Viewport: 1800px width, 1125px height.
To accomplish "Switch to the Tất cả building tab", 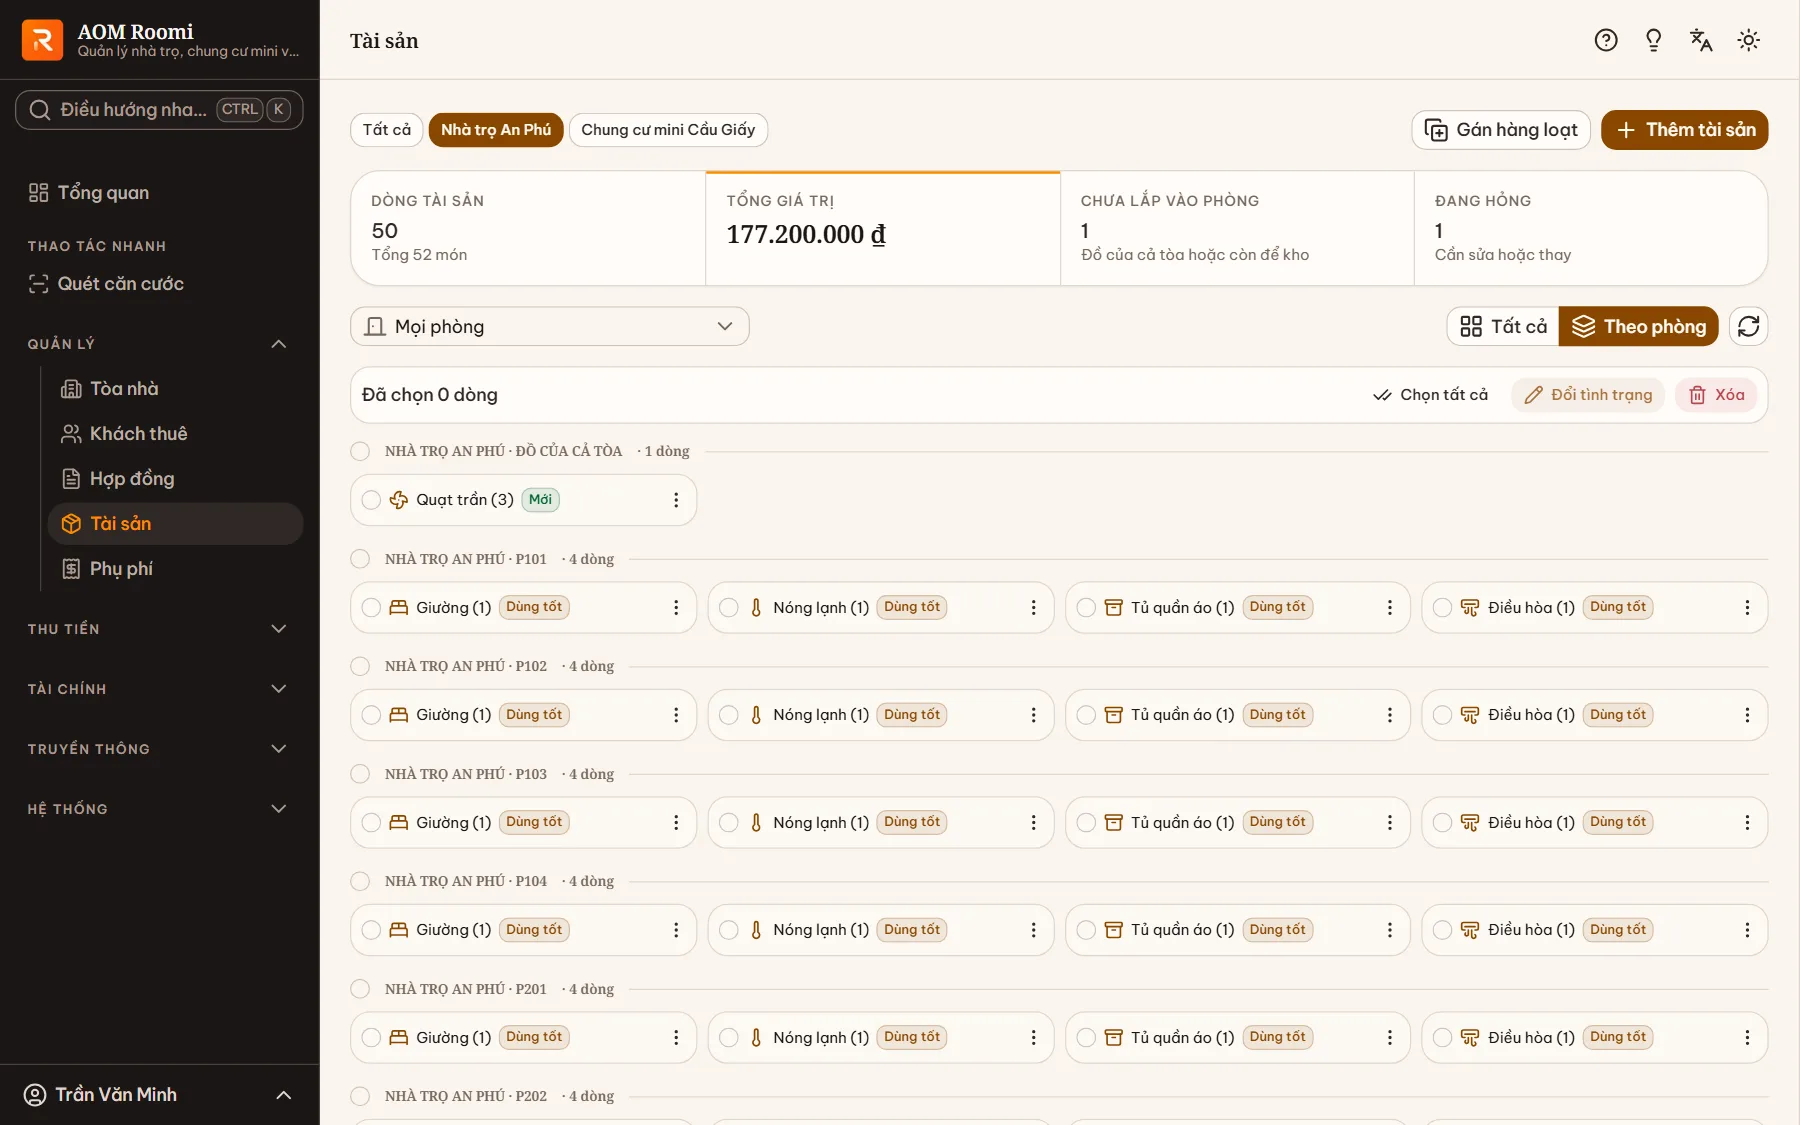I will pyautogui.click(x=387, y=130).
